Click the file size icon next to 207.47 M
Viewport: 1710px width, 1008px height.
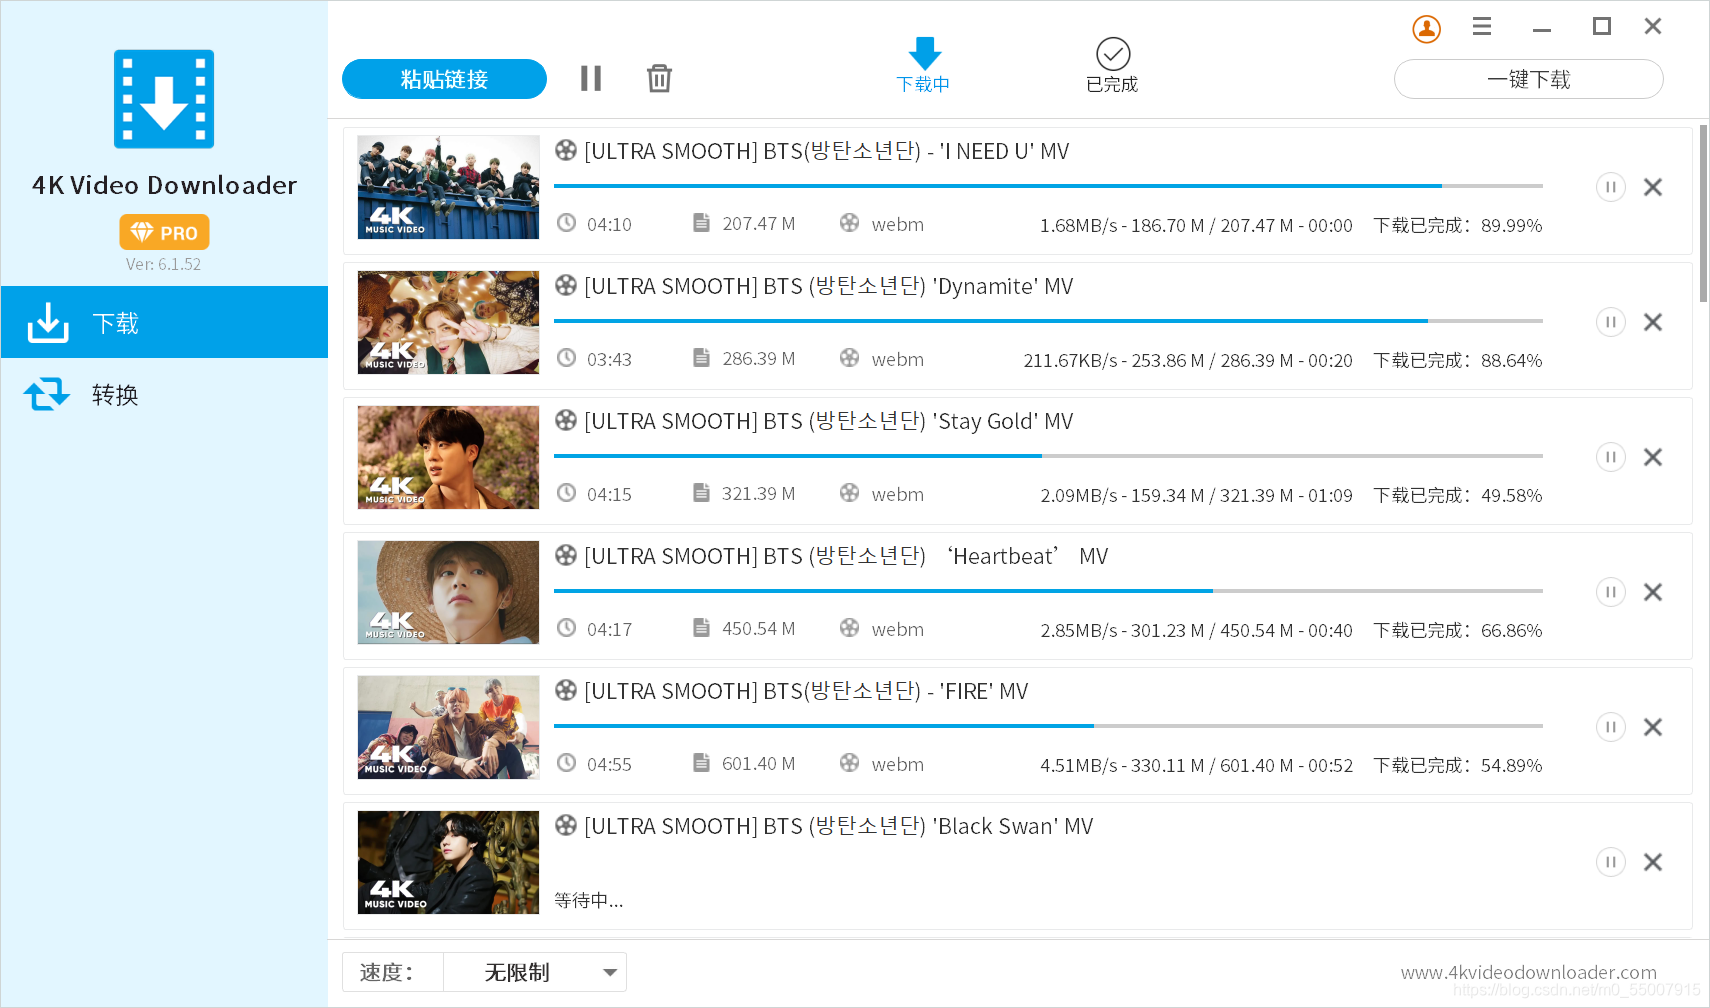point(701,222)
